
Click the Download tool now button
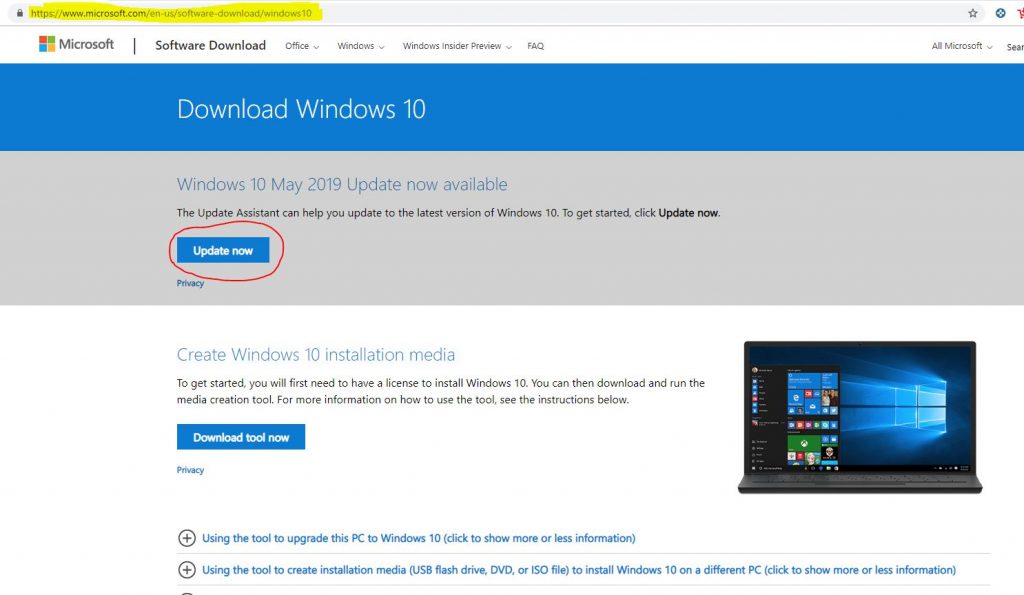pos(241,436)
